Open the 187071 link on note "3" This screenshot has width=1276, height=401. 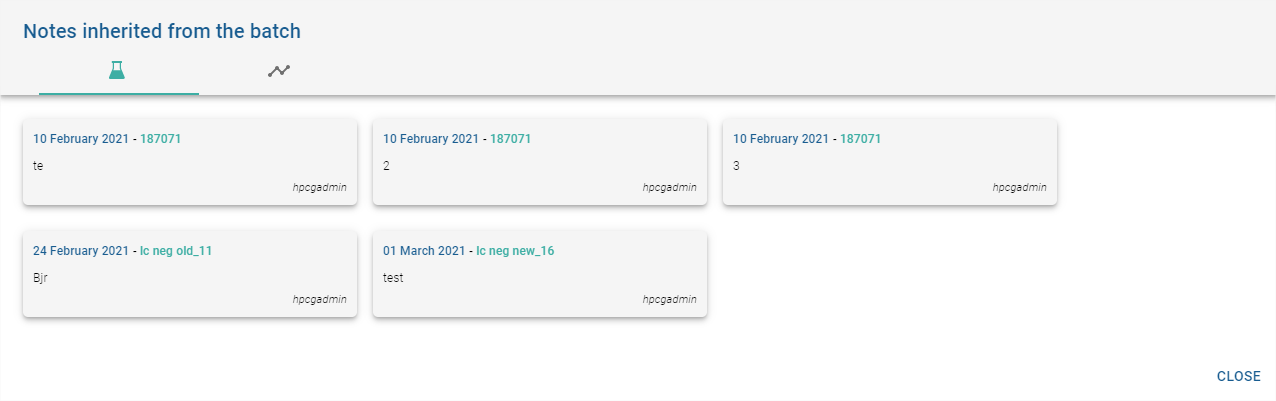coord(860,139)
